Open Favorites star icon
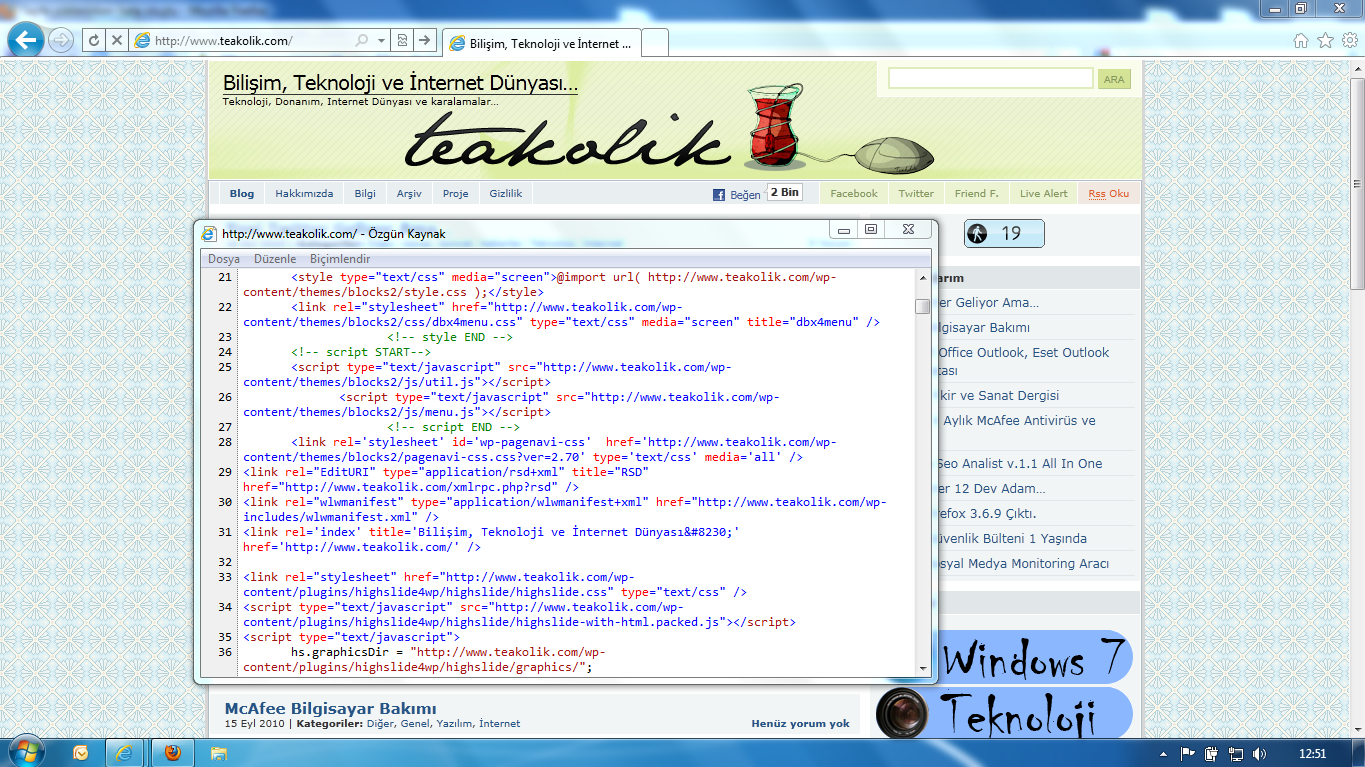This screenshot has height=767, width=1365. [x=1325, y=40]
